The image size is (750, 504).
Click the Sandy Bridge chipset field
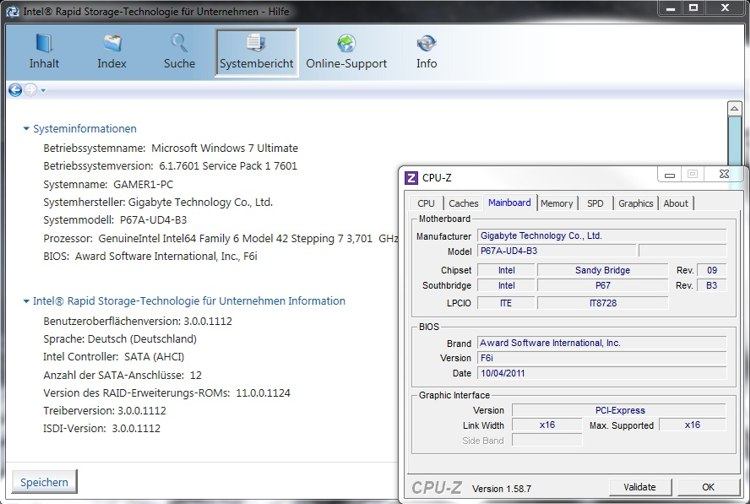(602, 270)
